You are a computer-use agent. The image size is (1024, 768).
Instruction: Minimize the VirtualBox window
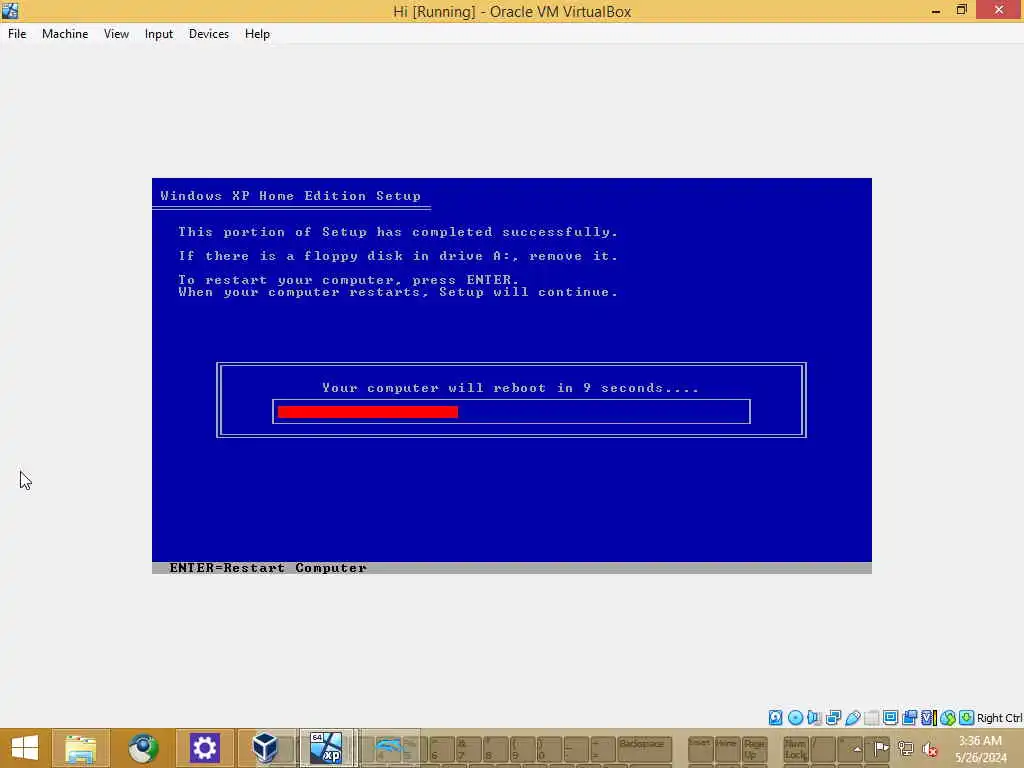(x=936, y=10)
